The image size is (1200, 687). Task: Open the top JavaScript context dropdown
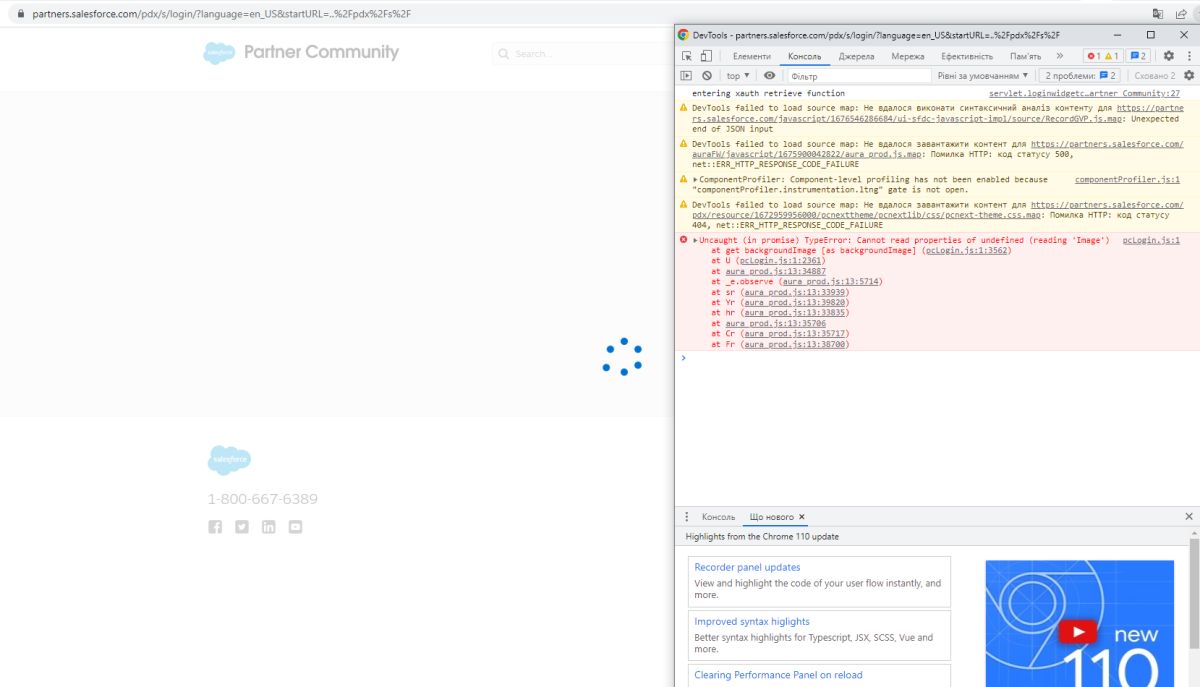738,75
